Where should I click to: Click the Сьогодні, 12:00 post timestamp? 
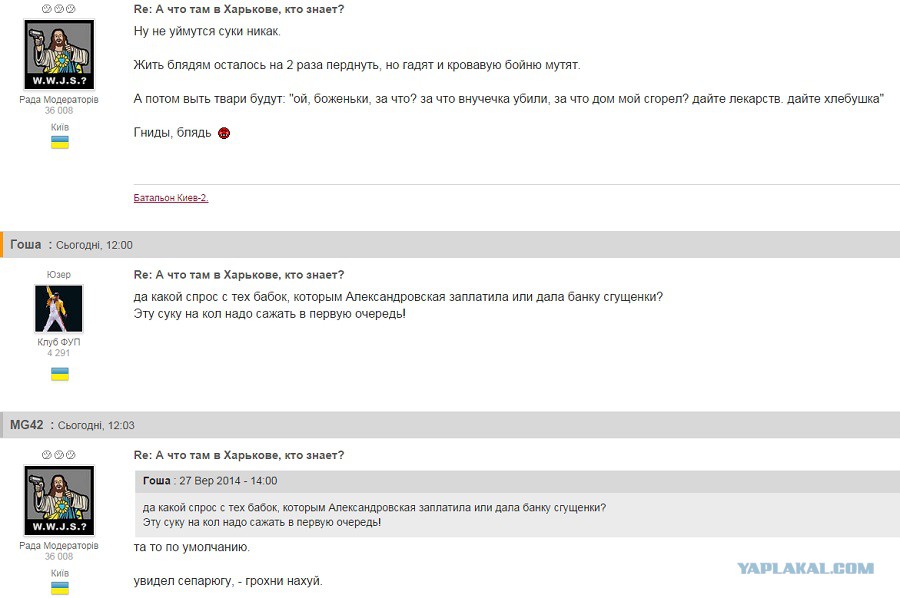pos(94,245)
